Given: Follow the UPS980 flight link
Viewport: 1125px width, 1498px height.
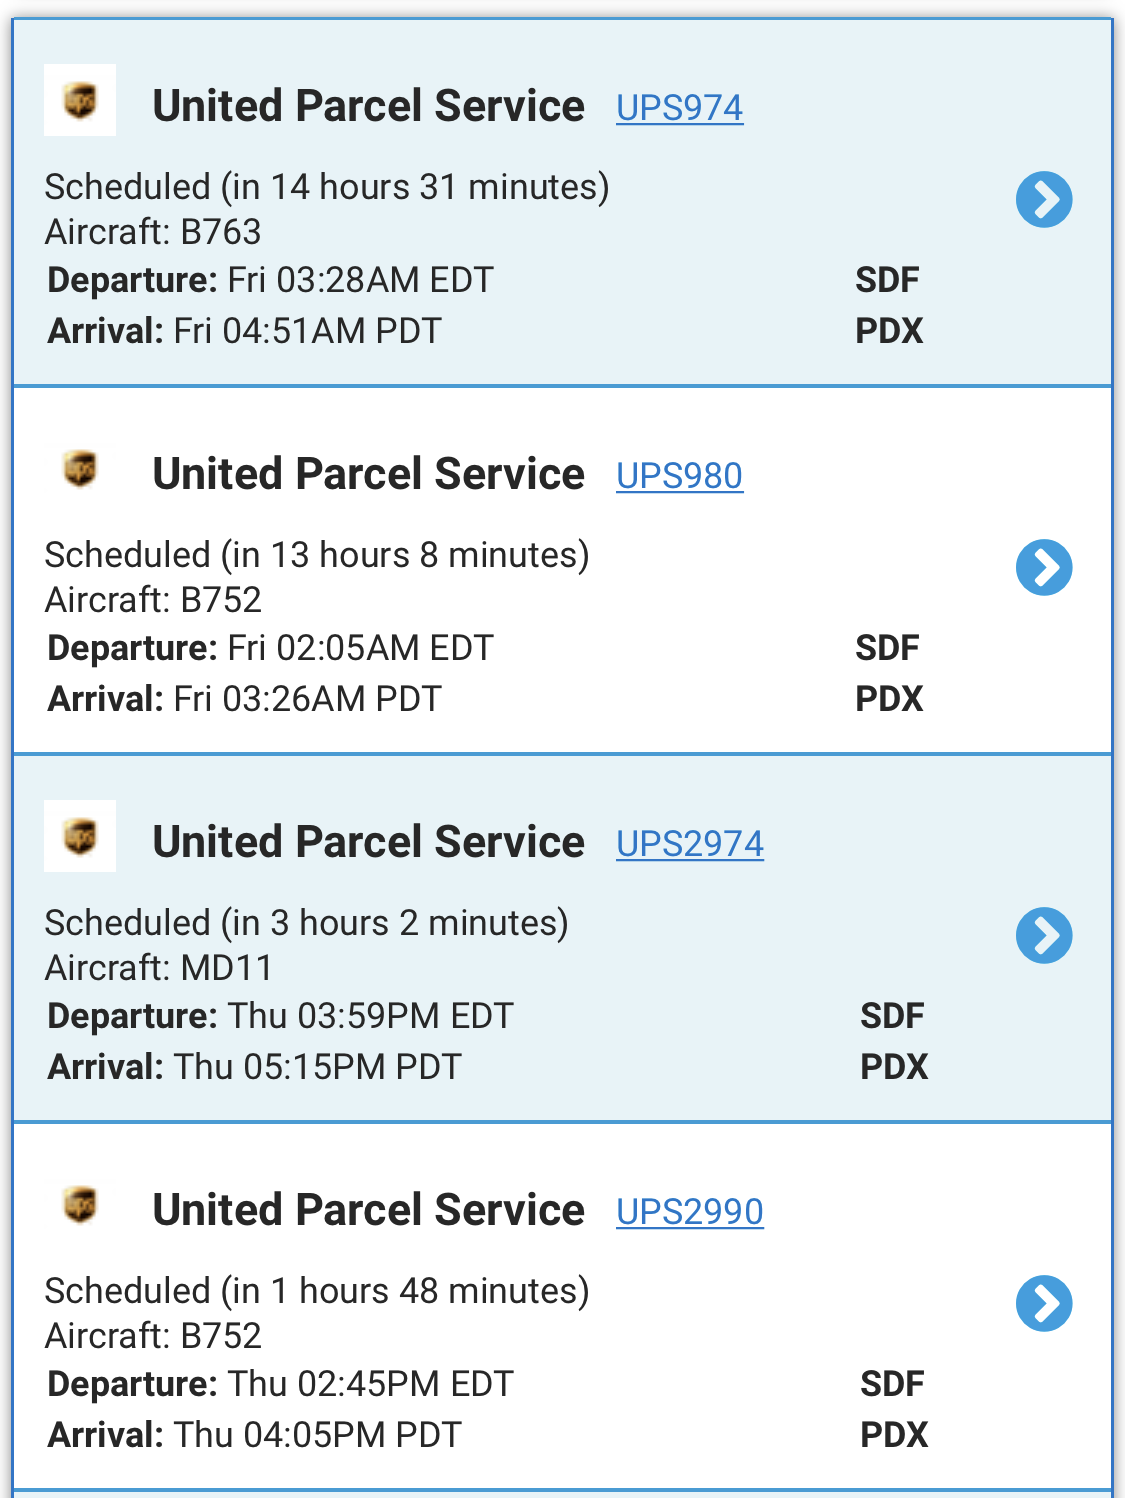Looking at the screenshot, I should pyautogui.click(x=679, y=476).
